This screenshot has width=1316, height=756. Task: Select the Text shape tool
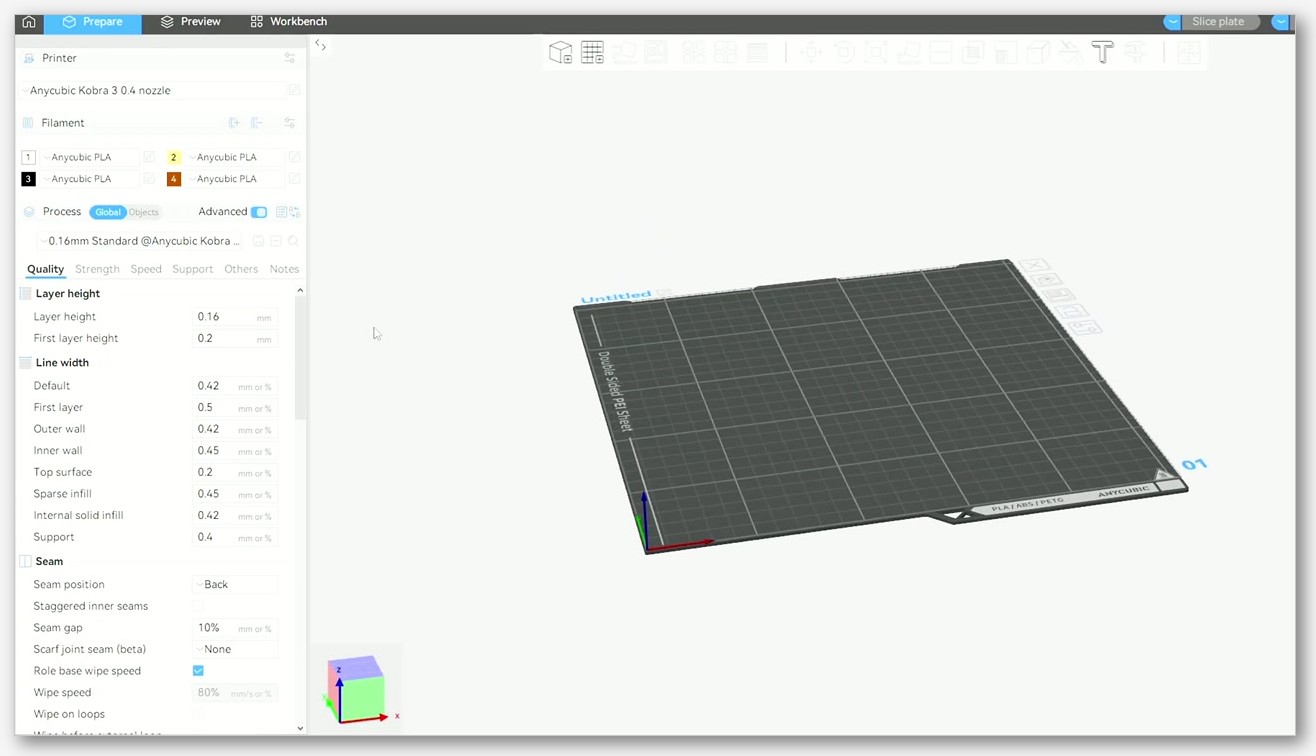pos(1103,52)
